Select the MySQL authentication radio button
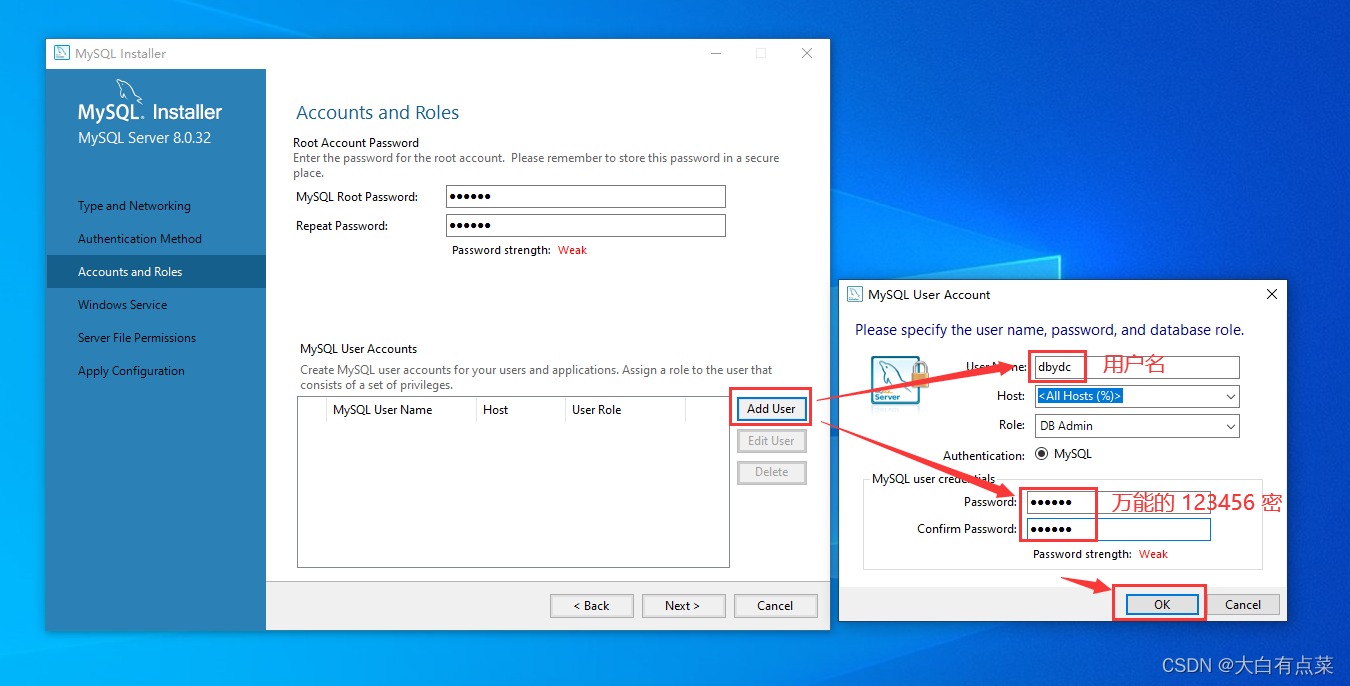 click(1042, 453)
